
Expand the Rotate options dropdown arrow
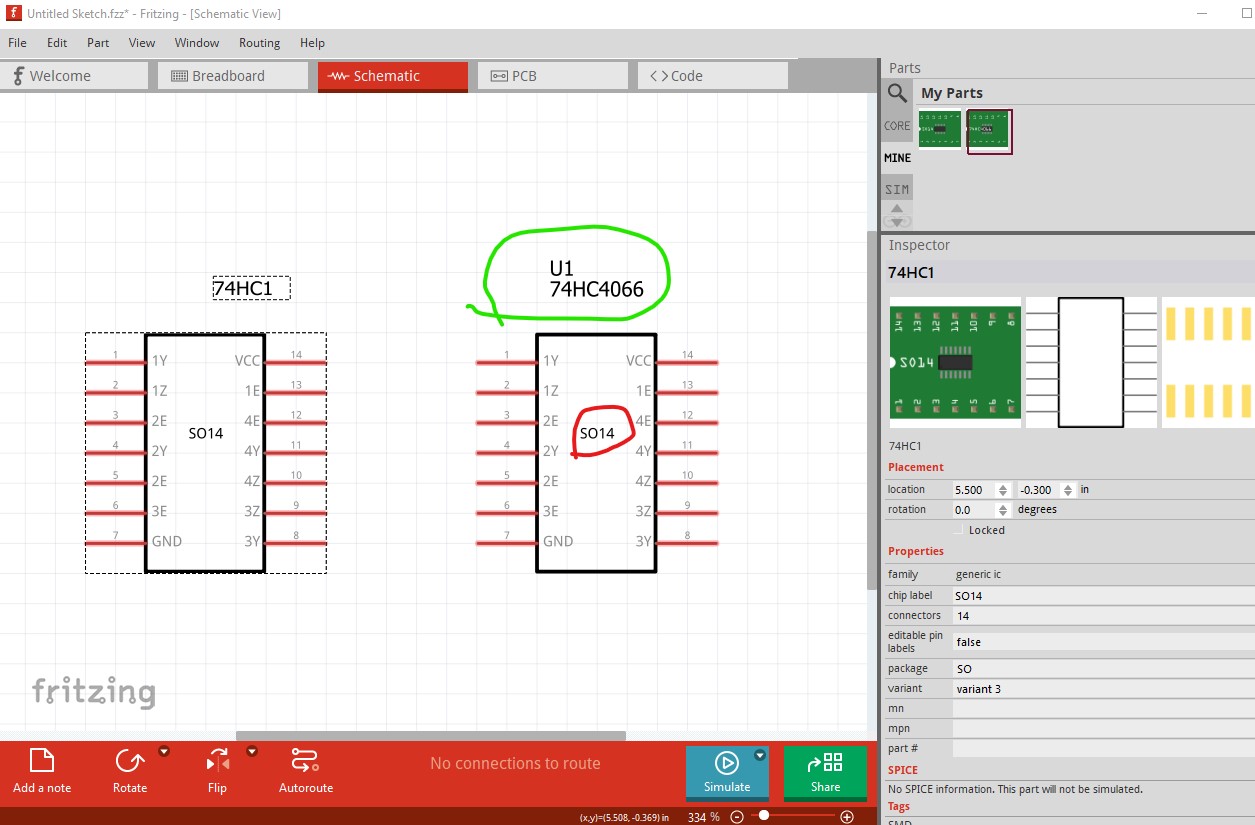pyautogui.click(x=164, y=751)
